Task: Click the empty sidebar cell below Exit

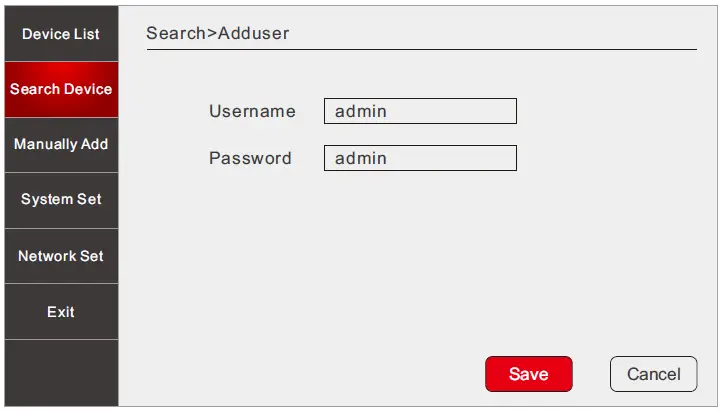Action: point(61,372)
